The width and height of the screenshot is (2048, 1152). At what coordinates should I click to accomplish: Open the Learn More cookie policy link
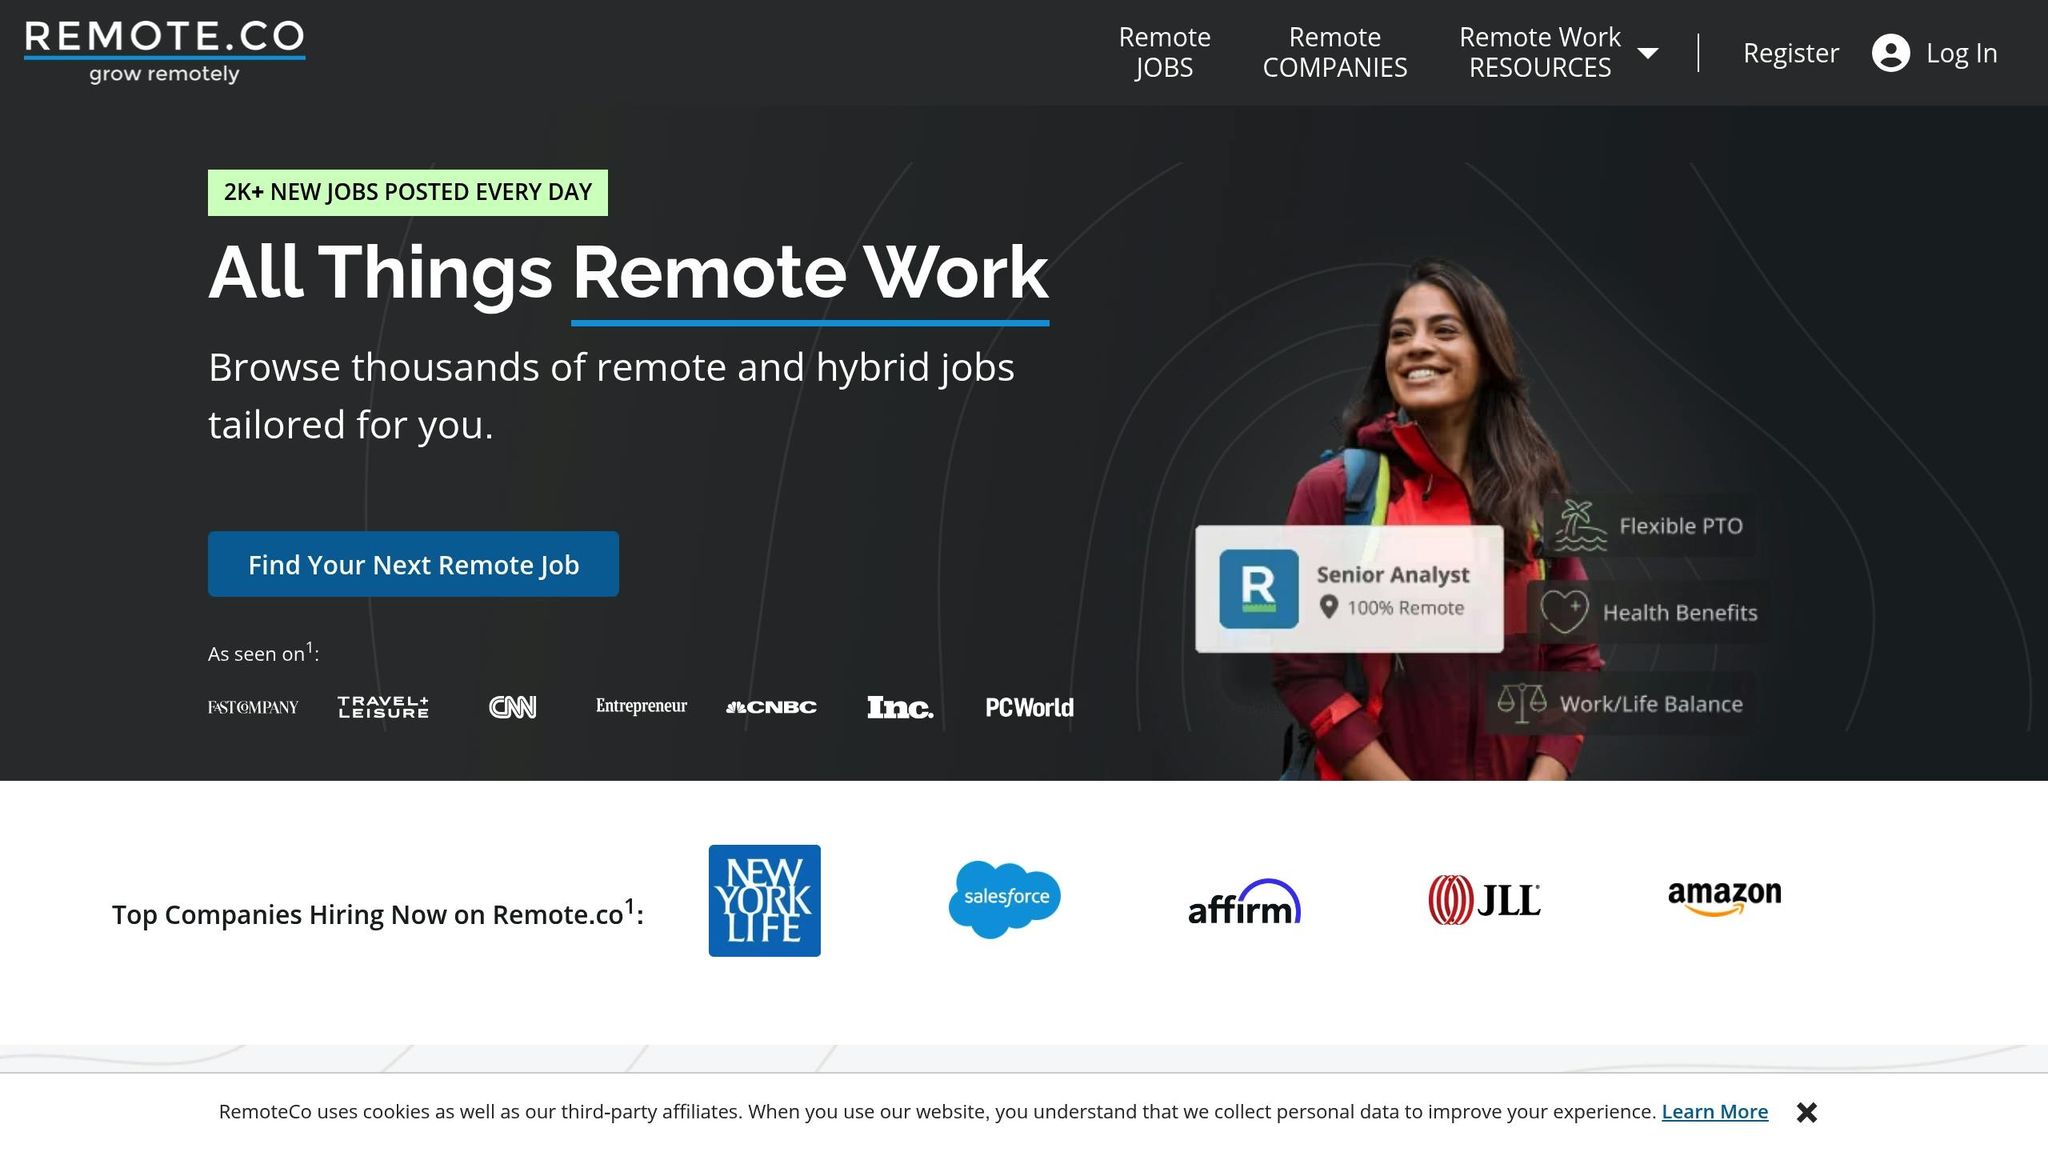click(x=1714, y=1111)
